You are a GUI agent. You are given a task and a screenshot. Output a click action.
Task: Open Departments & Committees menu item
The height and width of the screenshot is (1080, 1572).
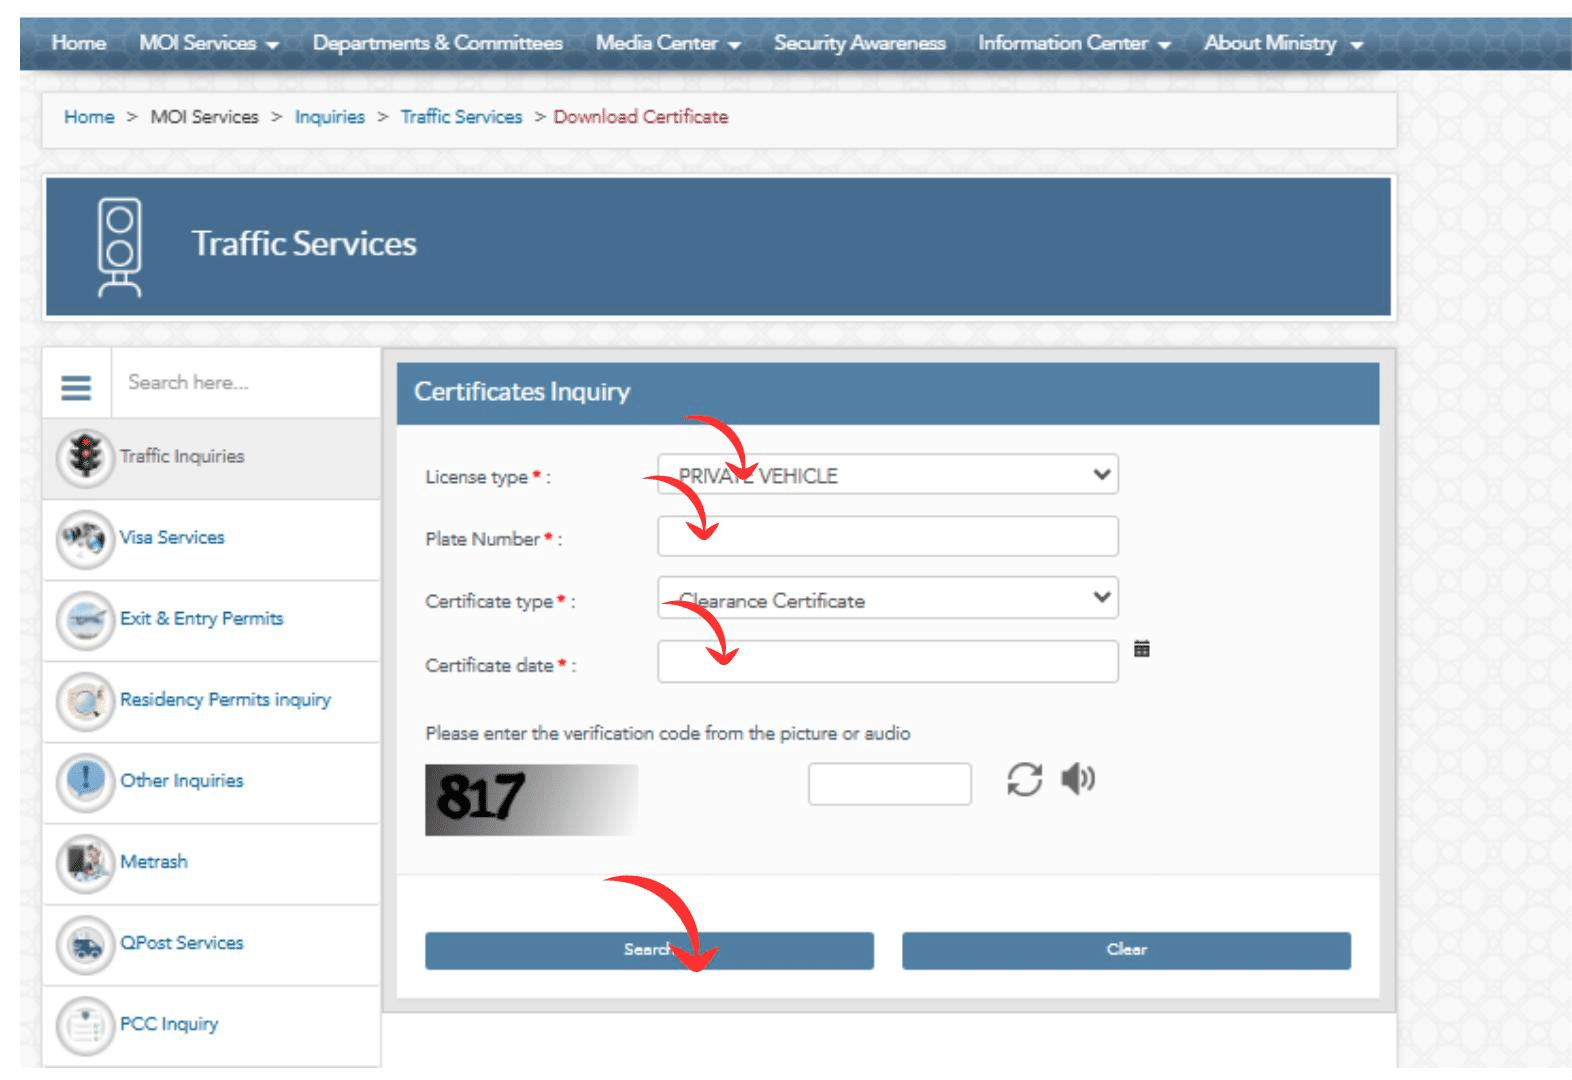click(438, 43)
